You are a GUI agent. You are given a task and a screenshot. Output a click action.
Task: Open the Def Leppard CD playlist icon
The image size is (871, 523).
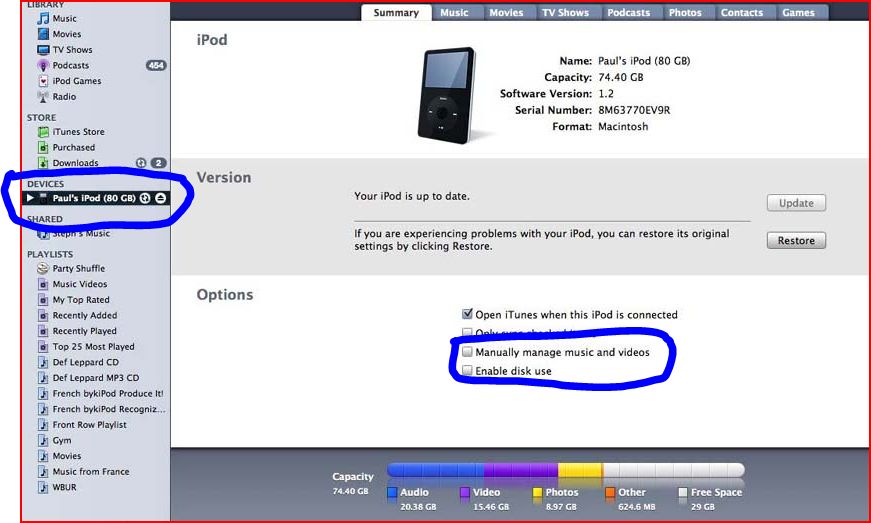(x=43, y=362)
